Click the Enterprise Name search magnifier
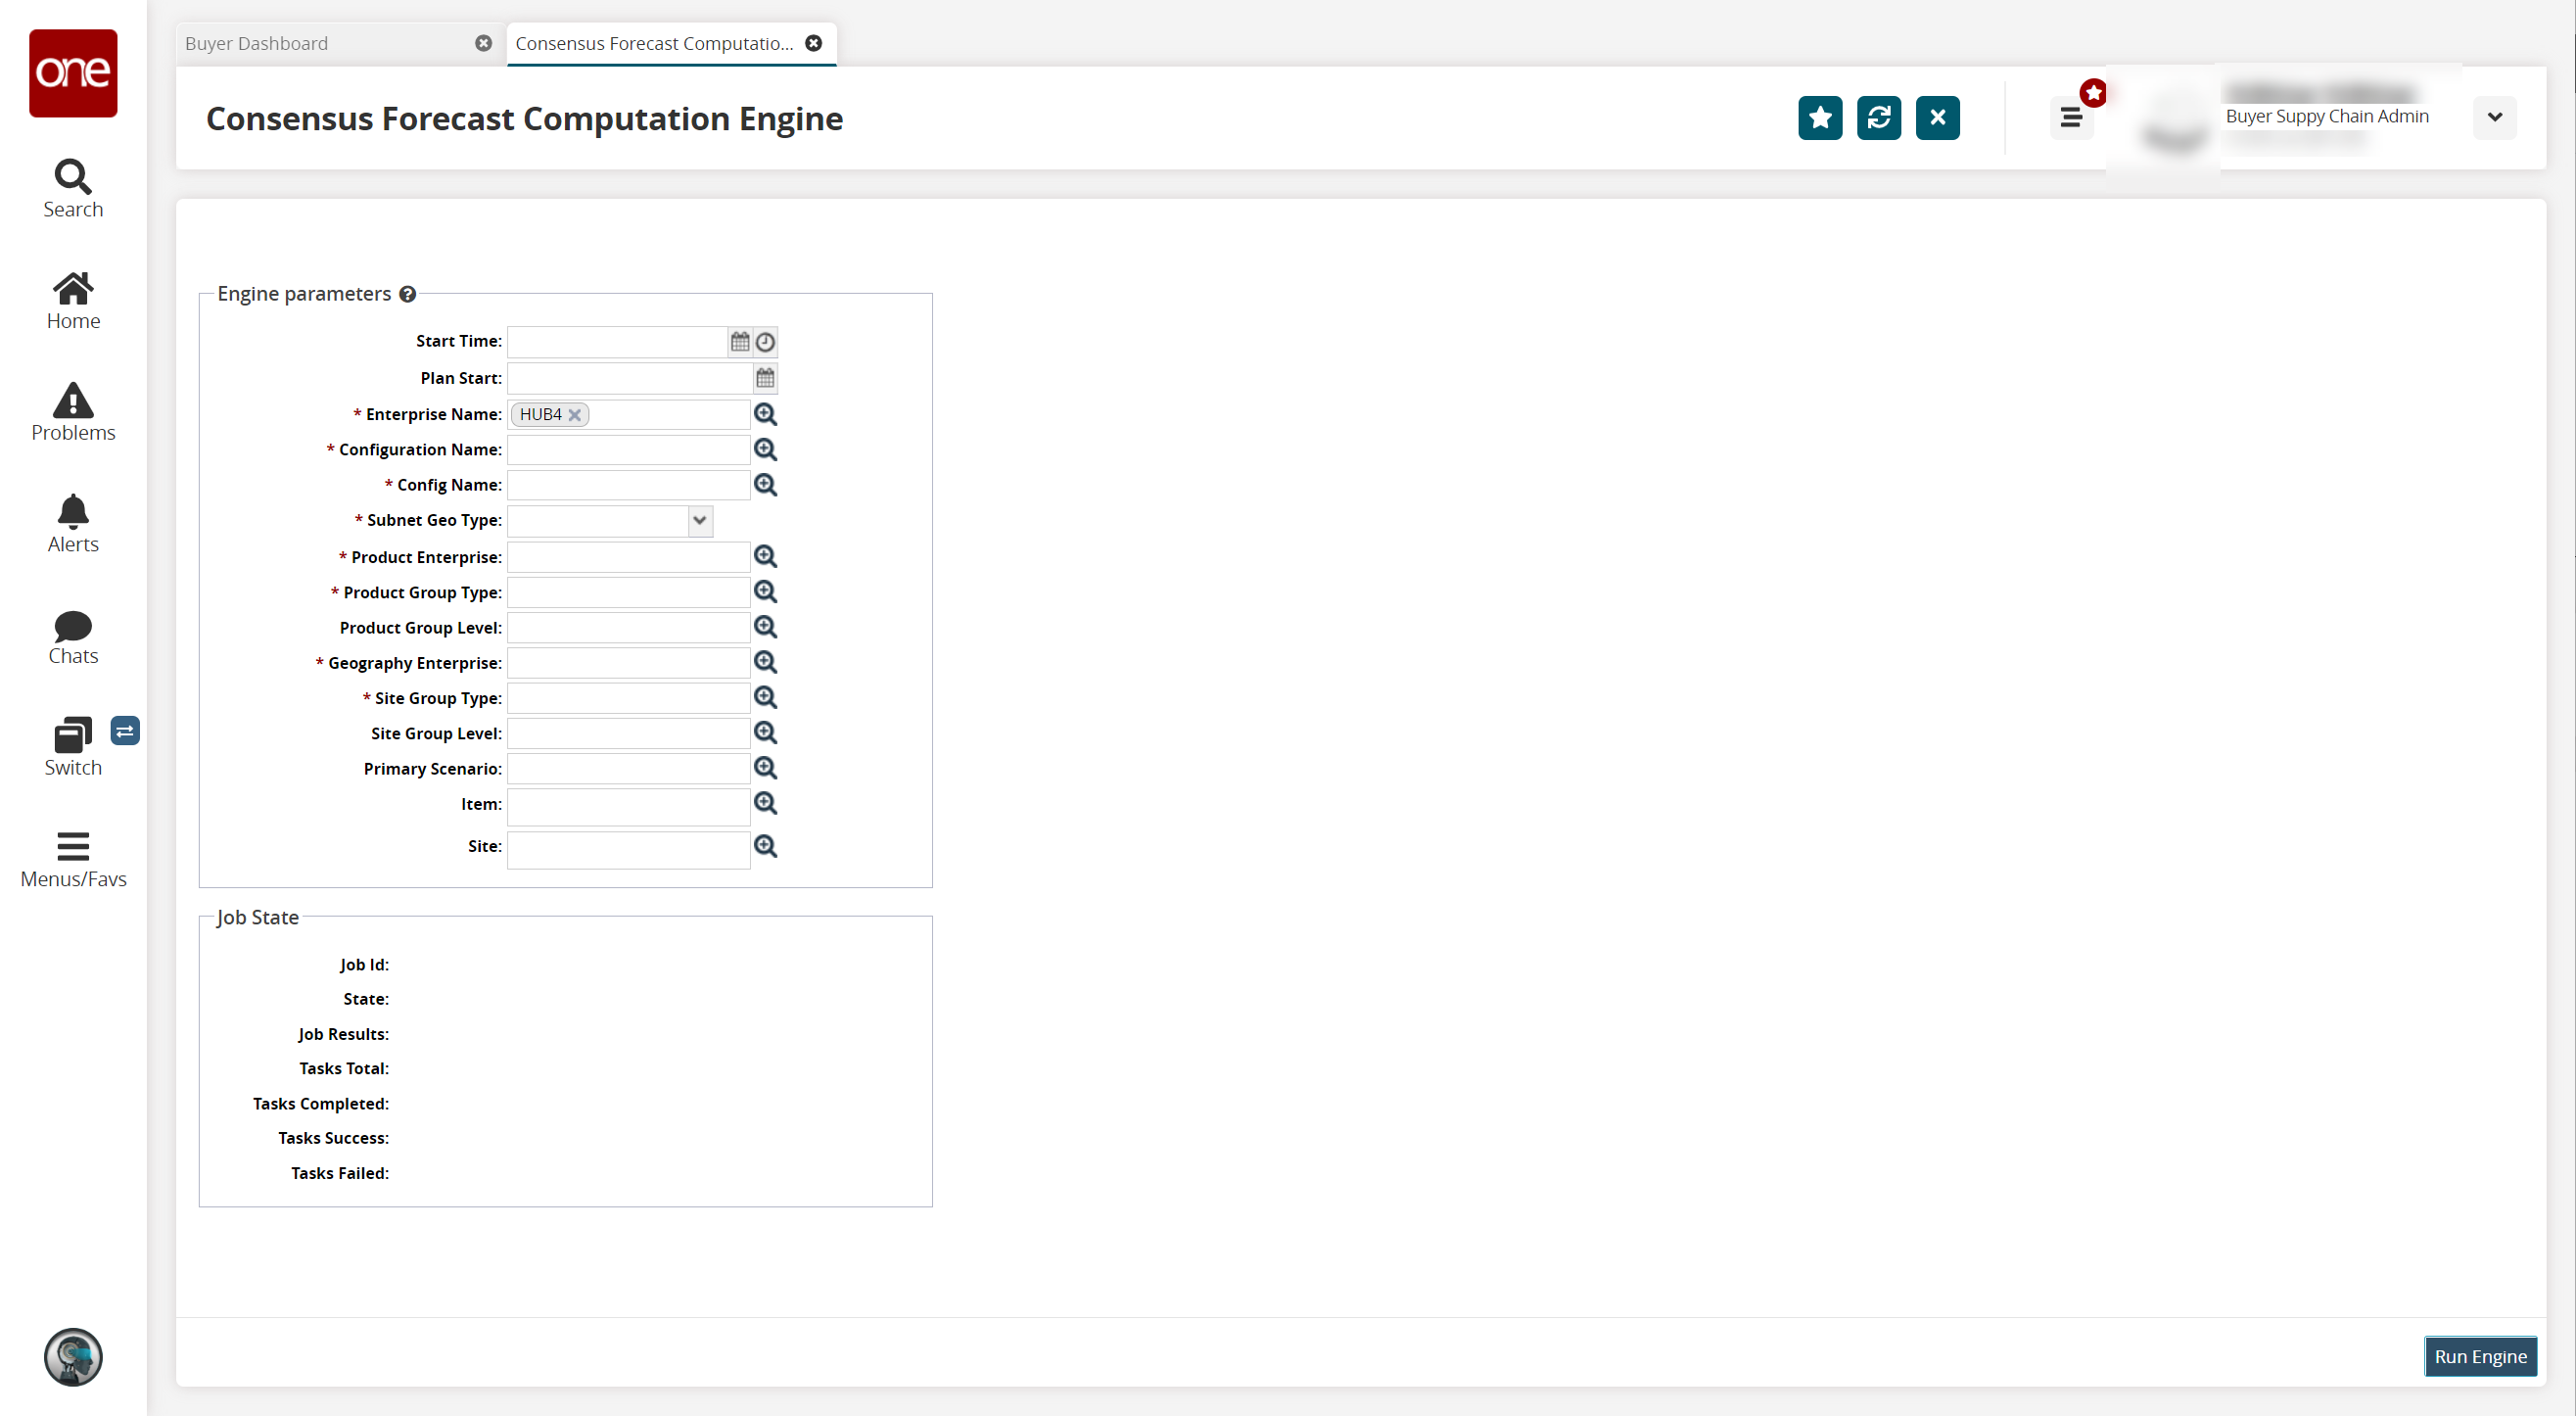 767,413
